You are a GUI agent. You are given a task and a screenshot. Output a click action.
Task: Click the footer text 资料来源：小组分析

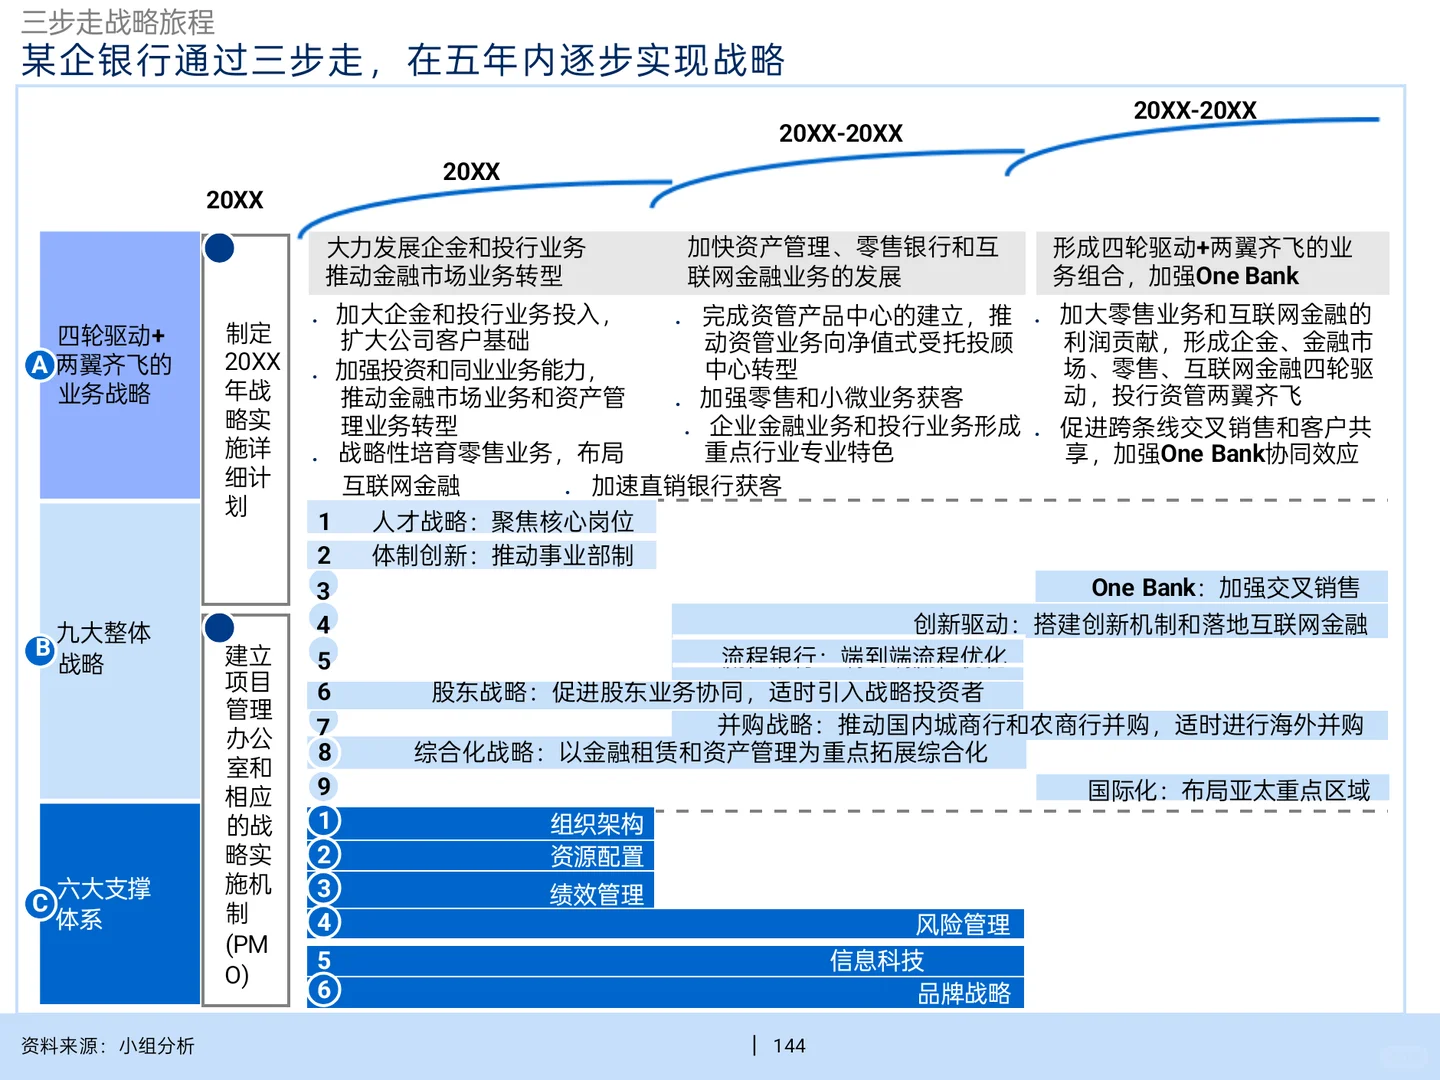(x=108, y=1046)
